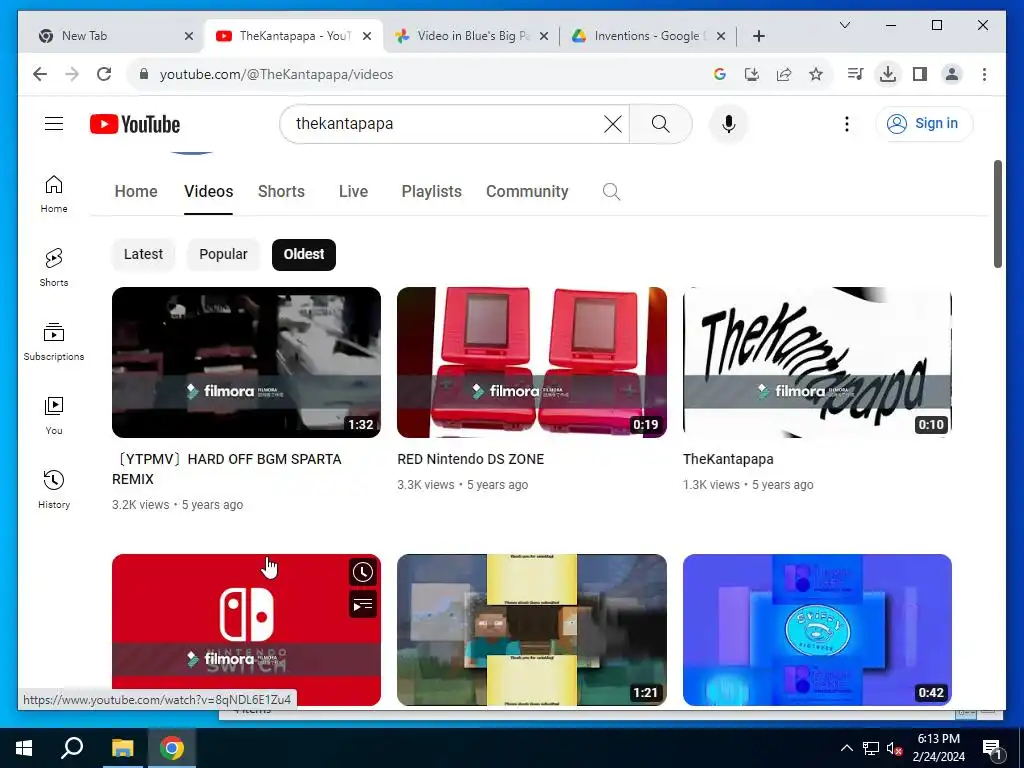Open Subscriptions in the left sidebar

click(54, 341)
